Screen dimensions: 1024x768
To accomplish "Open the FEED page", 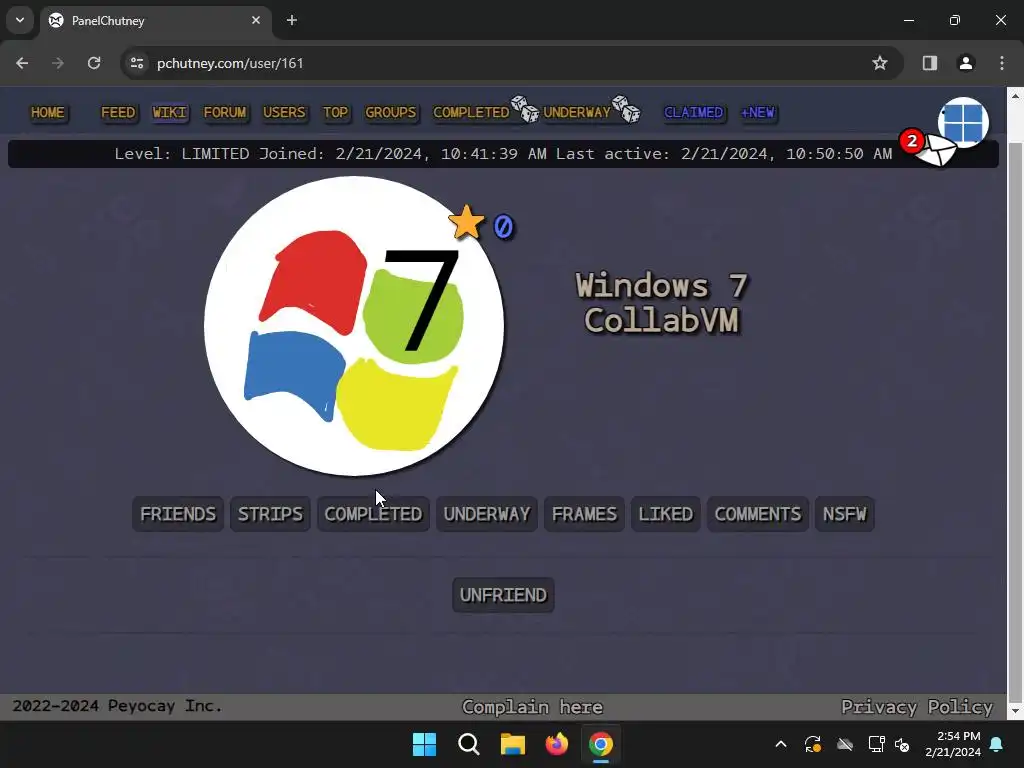I will click(118, 112).
